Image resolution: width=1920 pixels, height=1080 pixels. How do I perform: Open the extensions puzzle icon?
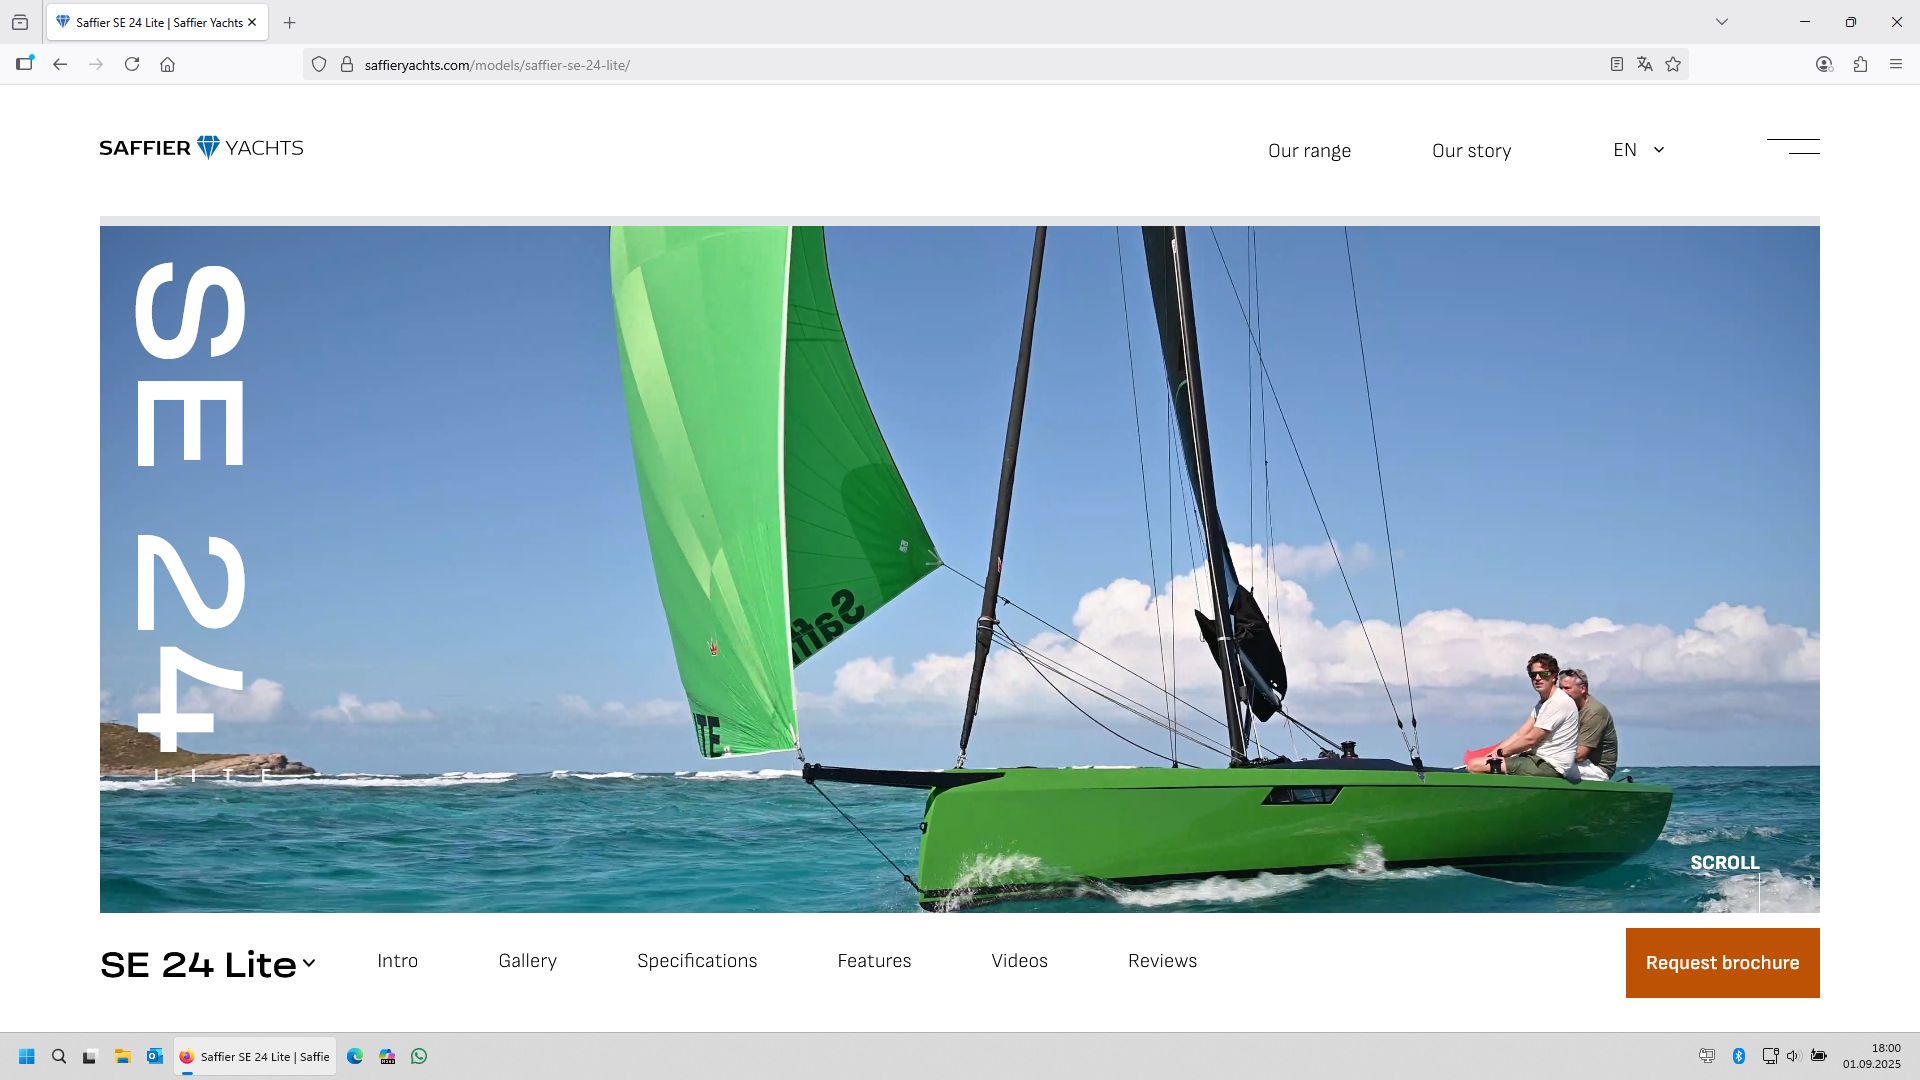[x=1860, y=64]
